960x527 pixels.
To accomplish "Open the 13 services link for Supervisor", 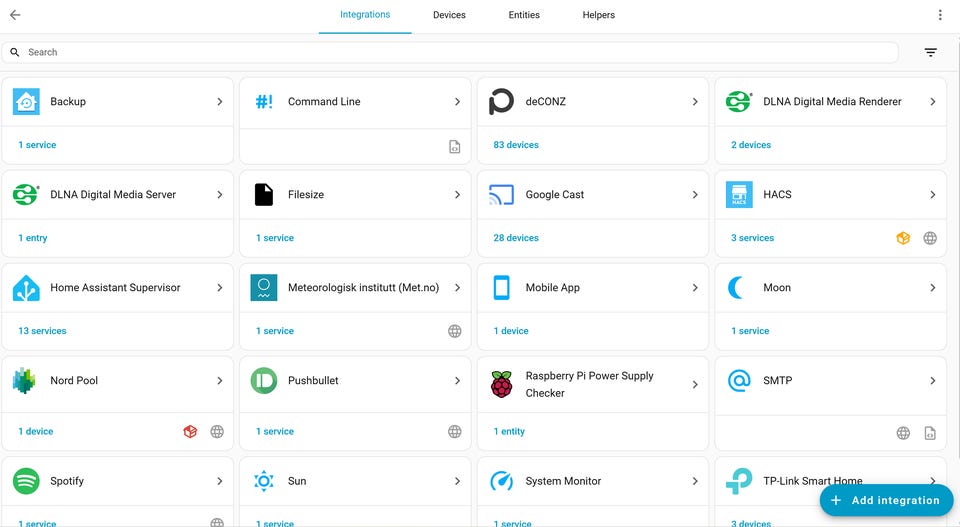I will (42, 331).
